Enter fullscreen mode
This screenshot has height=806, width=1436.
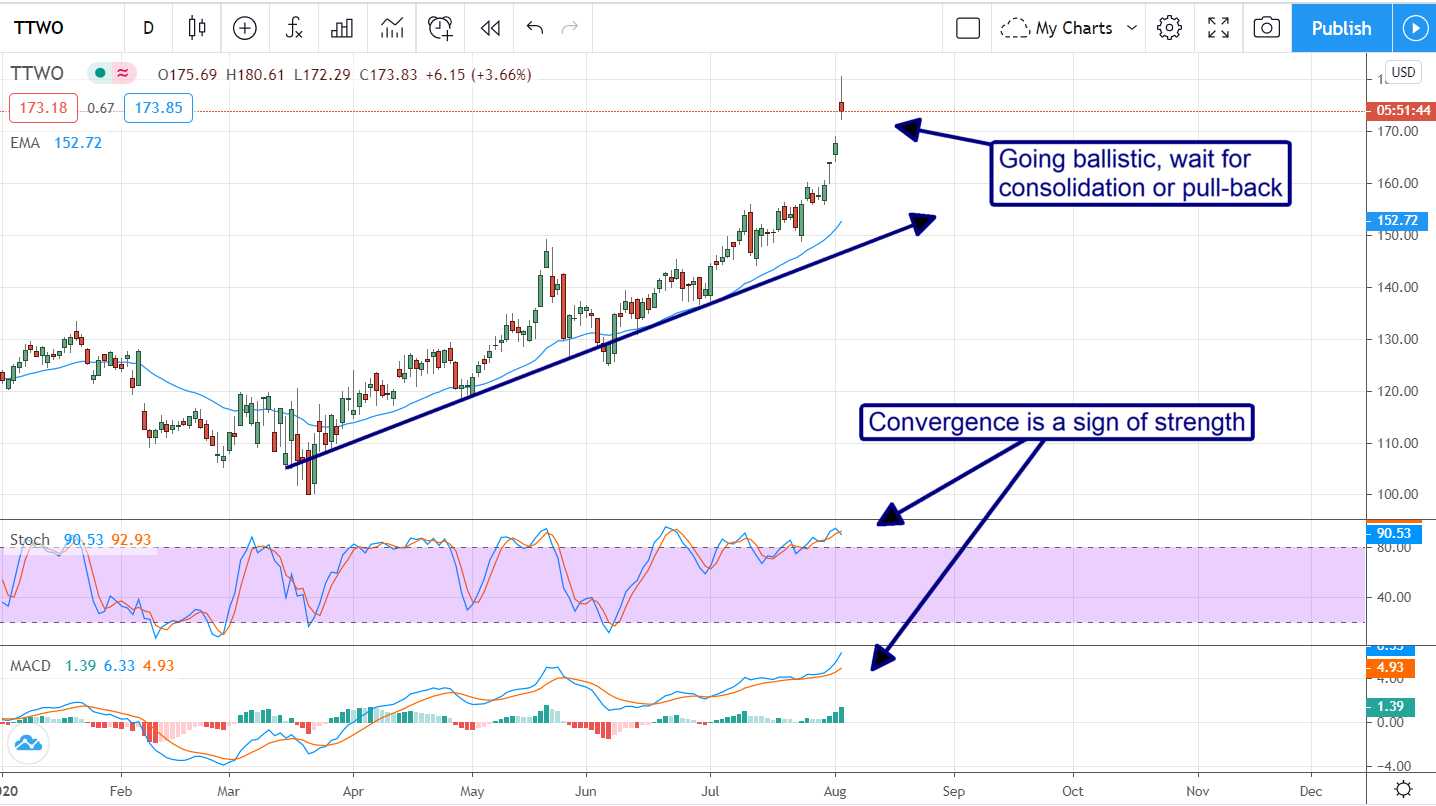point(1218,28)
